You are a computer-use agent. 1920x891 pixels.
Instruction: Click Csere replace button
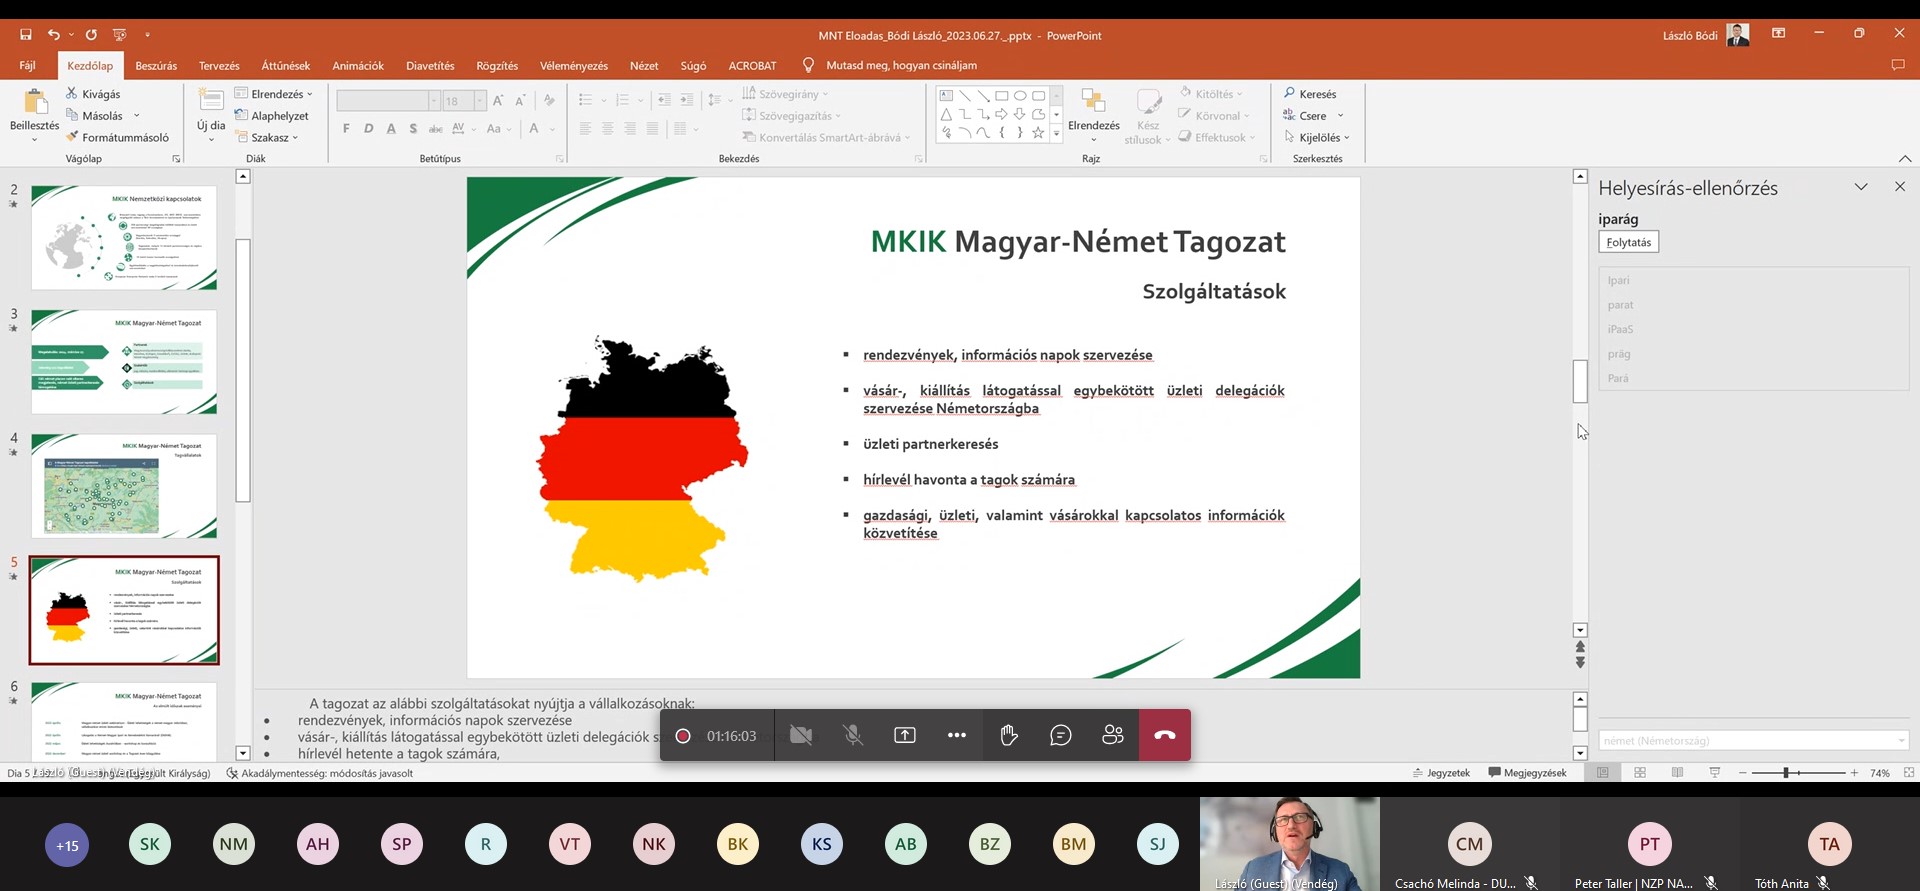tap(1314, 116)
